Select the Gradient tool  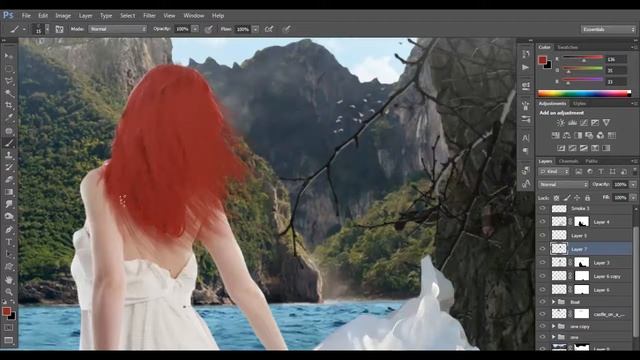[x=9, y=192]
